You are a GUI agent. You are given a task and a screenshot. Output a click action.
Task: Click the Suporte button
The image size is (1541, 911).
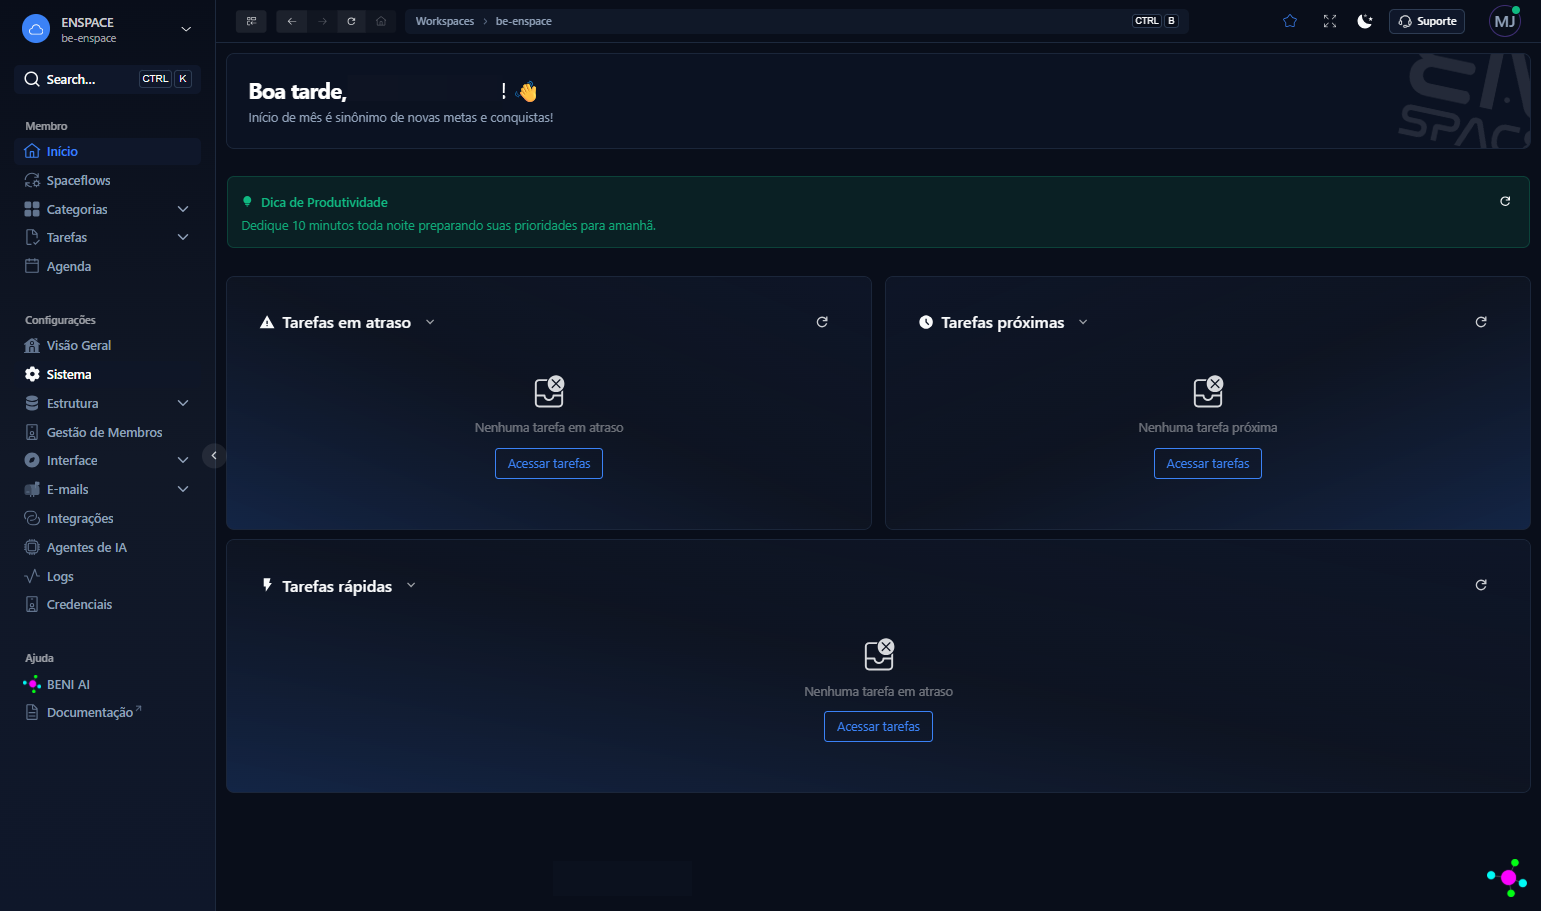[x=1427, y=21]
